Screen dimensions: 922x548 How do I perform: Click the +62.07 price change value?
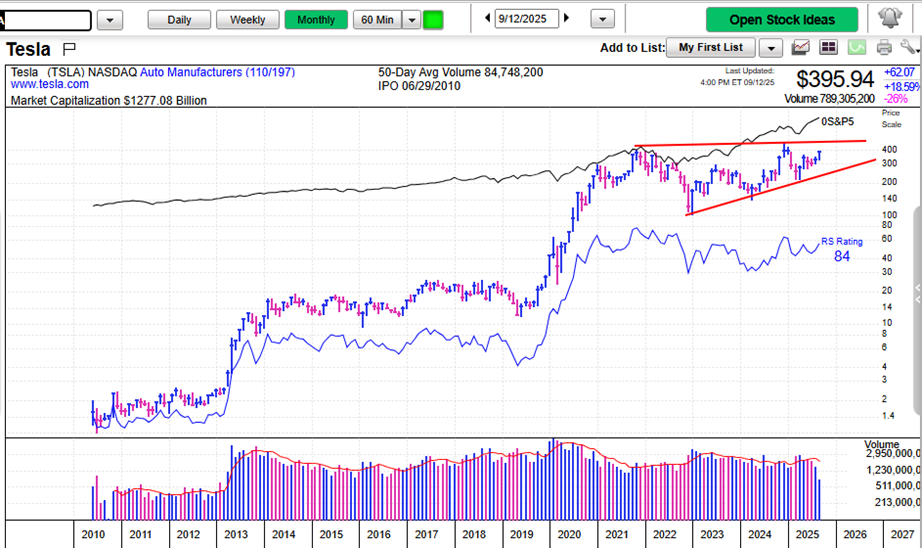[x=899, y=72]
